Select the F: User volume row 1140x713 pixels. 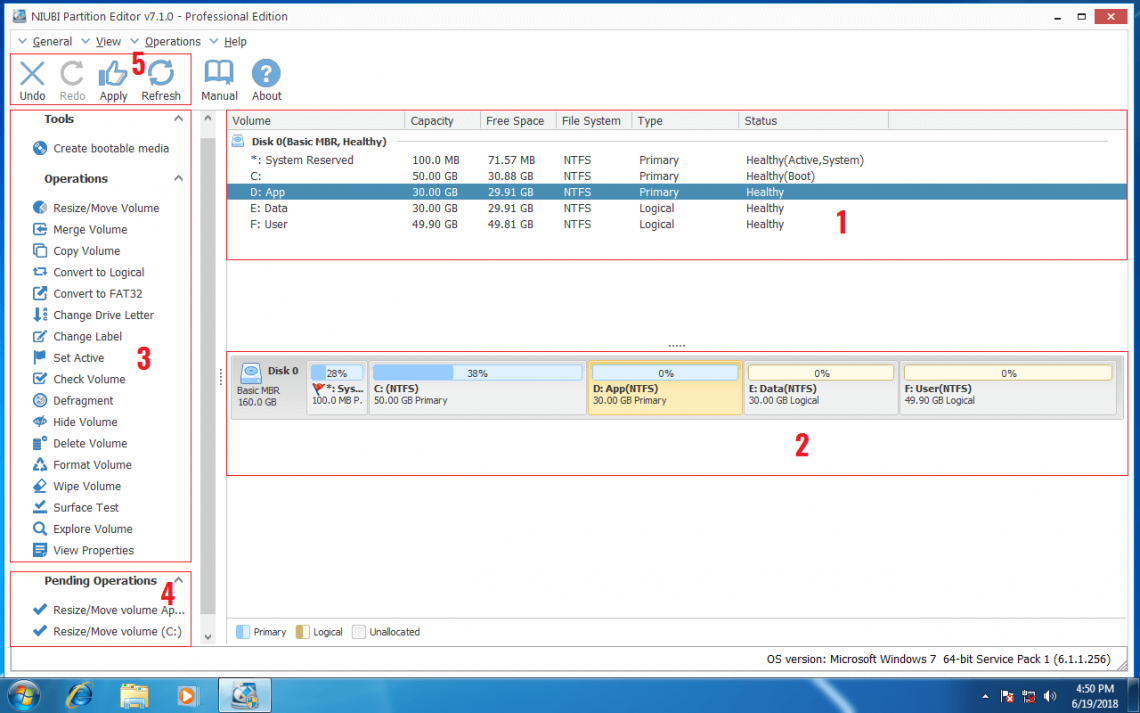coord(676,224)
